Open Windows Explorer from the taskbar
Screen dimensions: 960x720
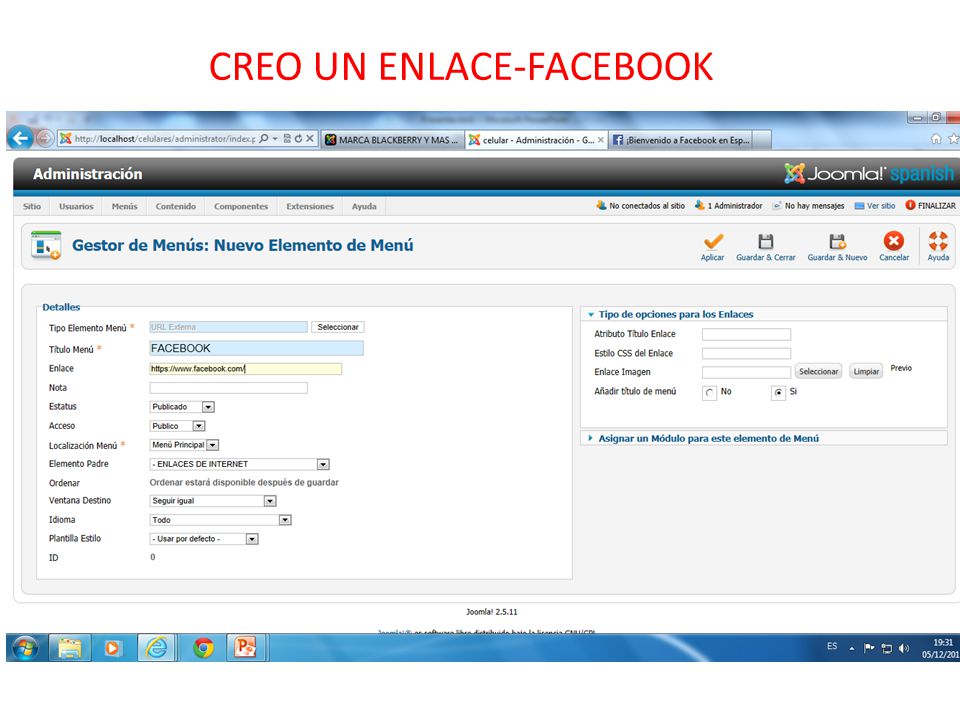pyautogui.click(x=69, y=648)
